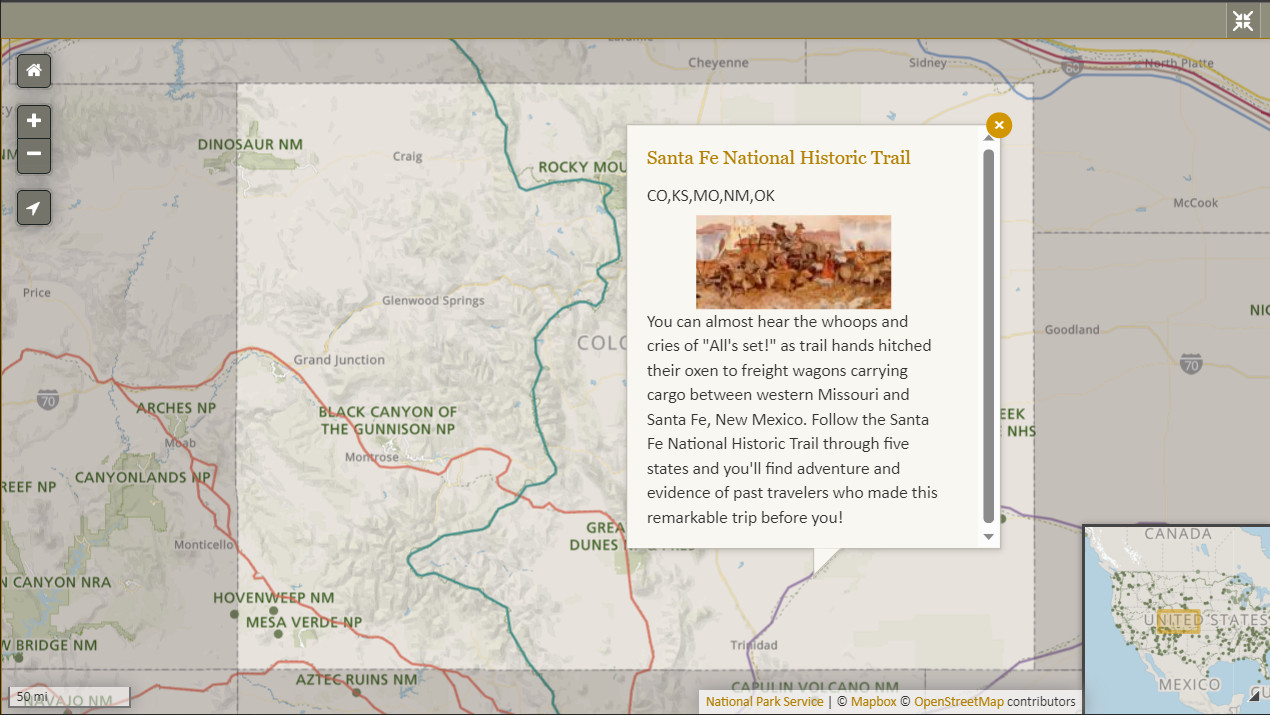Click the overview minimap of the United States
This screenshot has width=1270, height=715.
tap(1177, 620)
